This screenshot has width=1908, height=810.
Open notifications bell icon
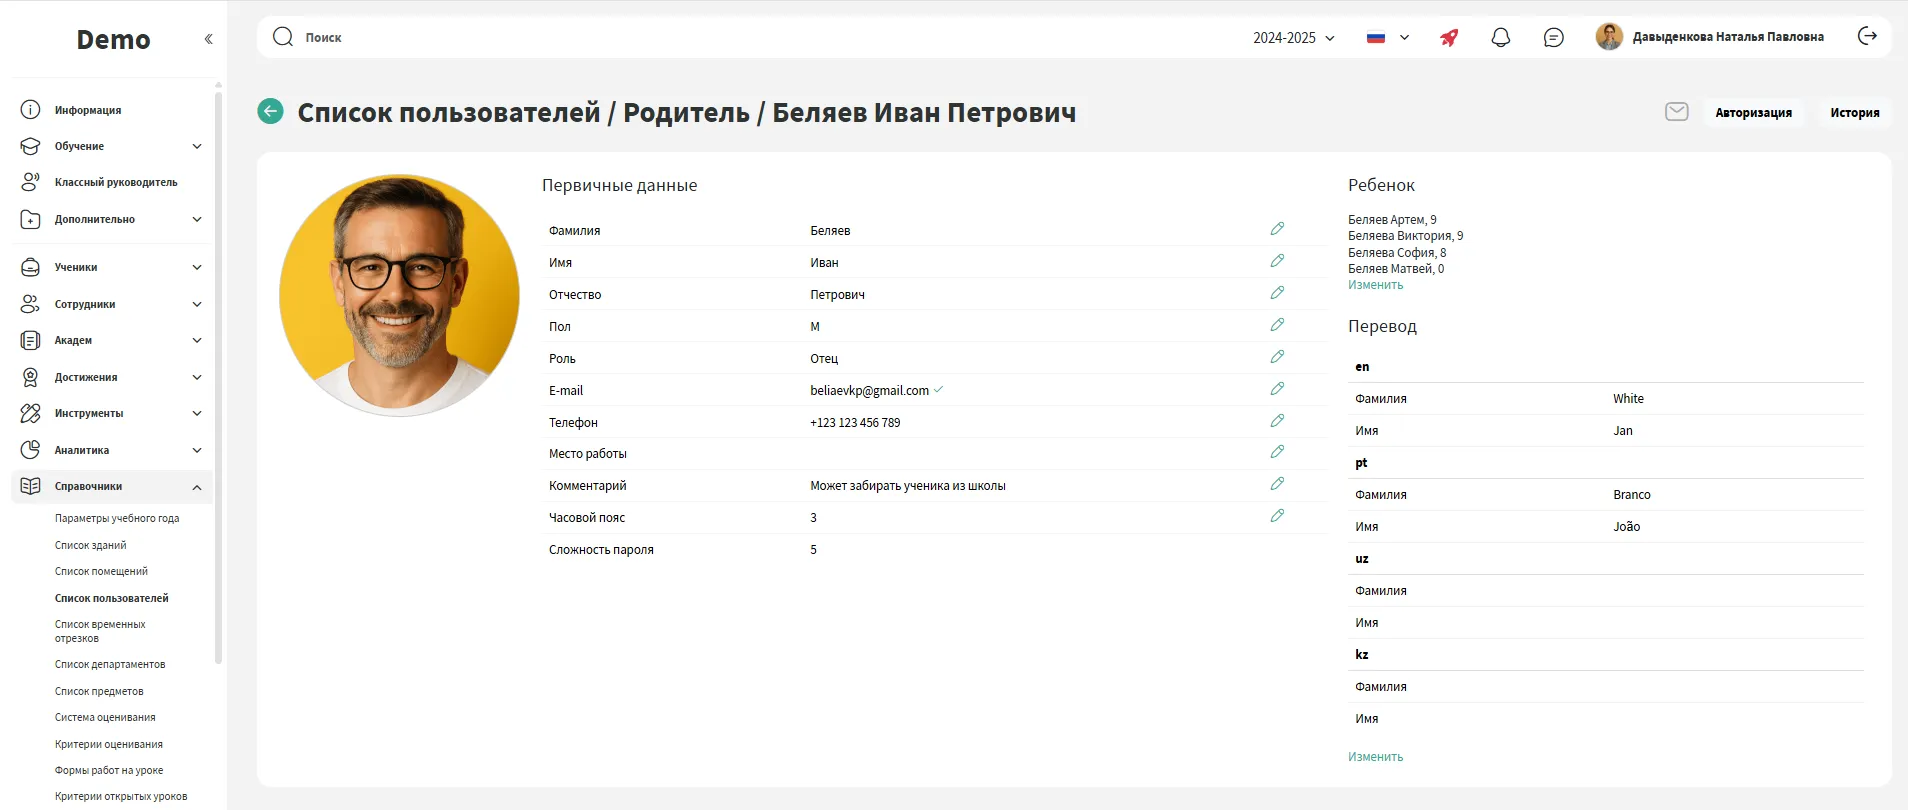pyautogui.click(x=1500, y=38)
